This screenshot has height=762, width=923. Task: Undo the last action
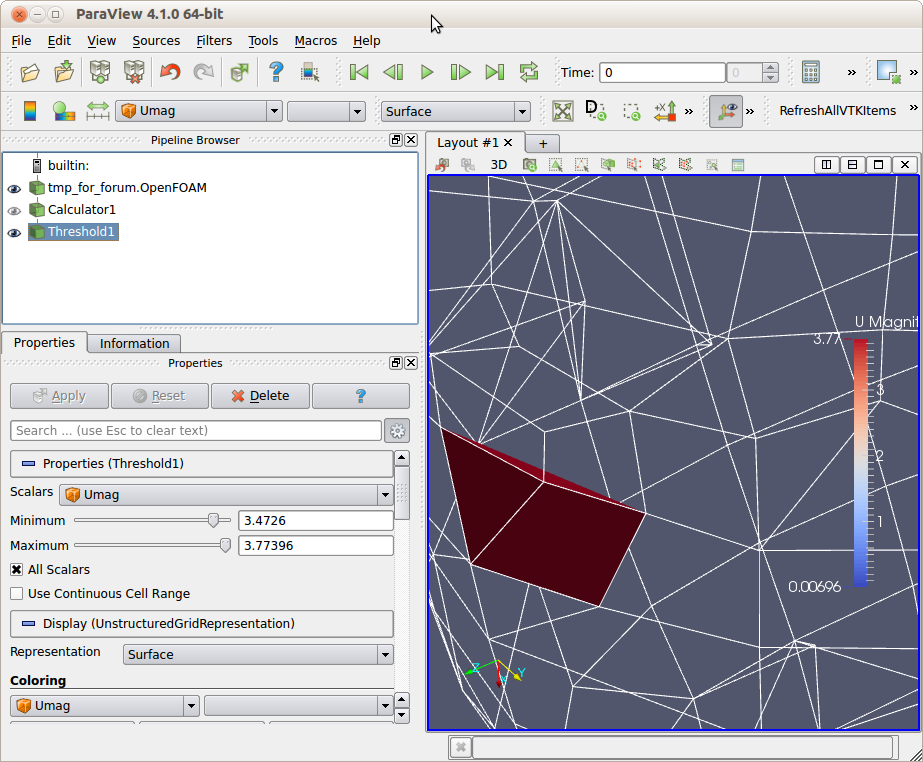click(x=170, y=72)
